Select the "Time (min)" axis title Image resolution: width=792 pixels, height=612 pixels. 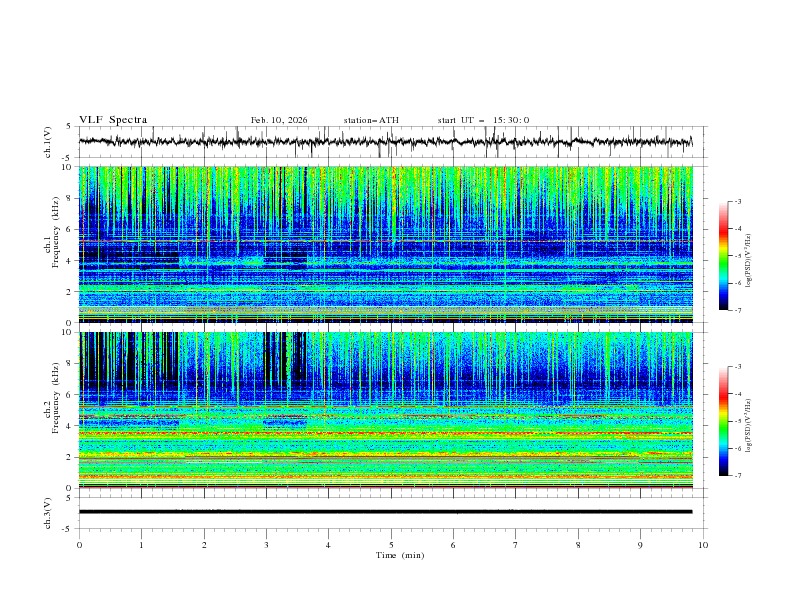point(400,555)
